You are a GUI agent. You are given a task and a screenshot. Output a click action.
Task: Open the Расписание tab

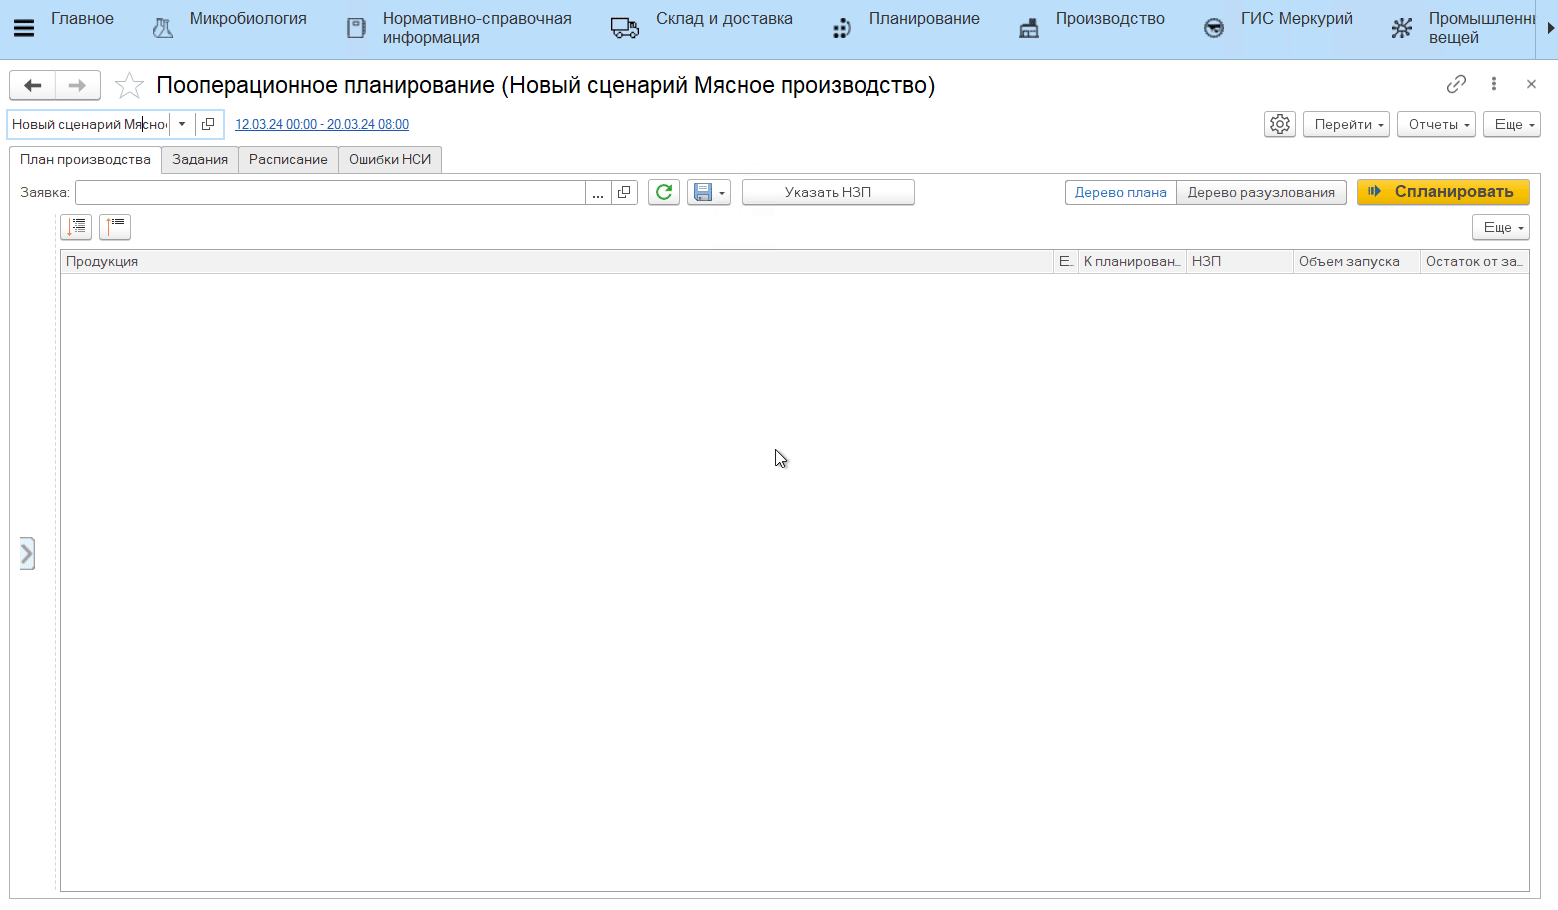(288, 159)
